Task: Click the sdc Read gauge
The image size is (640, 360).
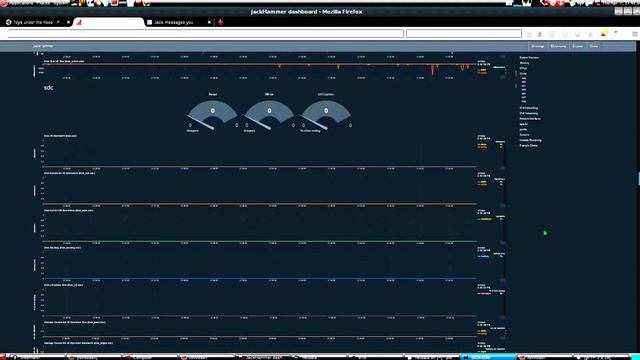Action: (213, 115)
